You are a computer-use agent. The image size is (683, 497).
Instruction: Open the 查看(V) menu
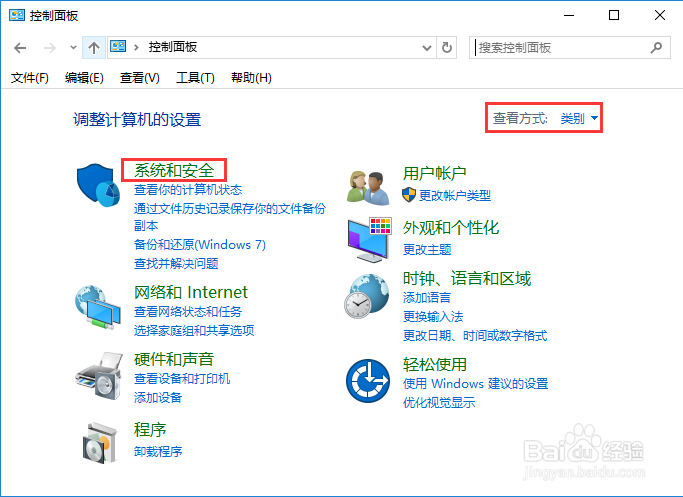[x=140, y=78]
